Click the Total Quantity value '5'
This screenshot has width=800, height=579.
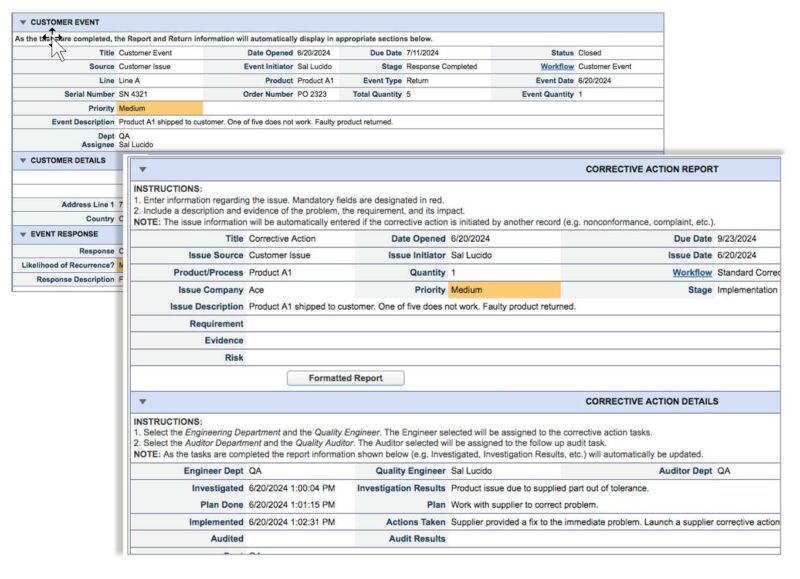[x=409, y=94]
